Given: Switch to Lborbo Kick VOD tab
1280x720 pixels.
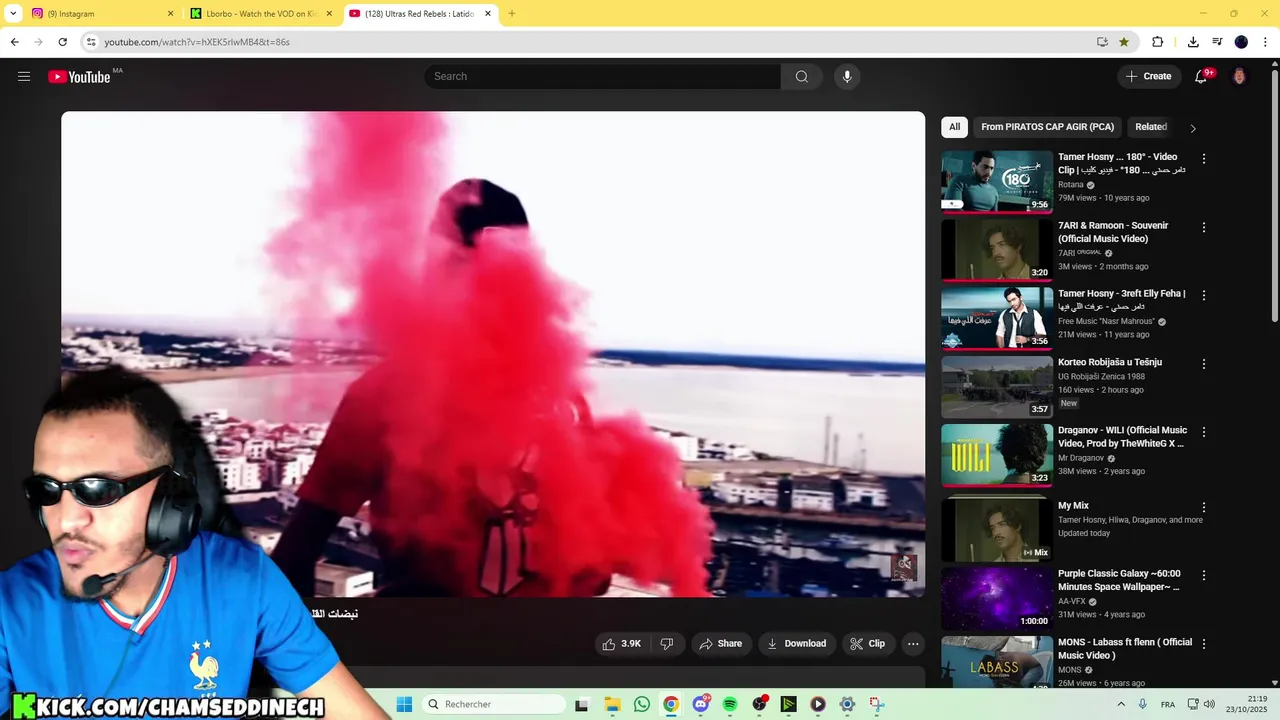Looking at the screenshot, I should click(x=262, y=14).
